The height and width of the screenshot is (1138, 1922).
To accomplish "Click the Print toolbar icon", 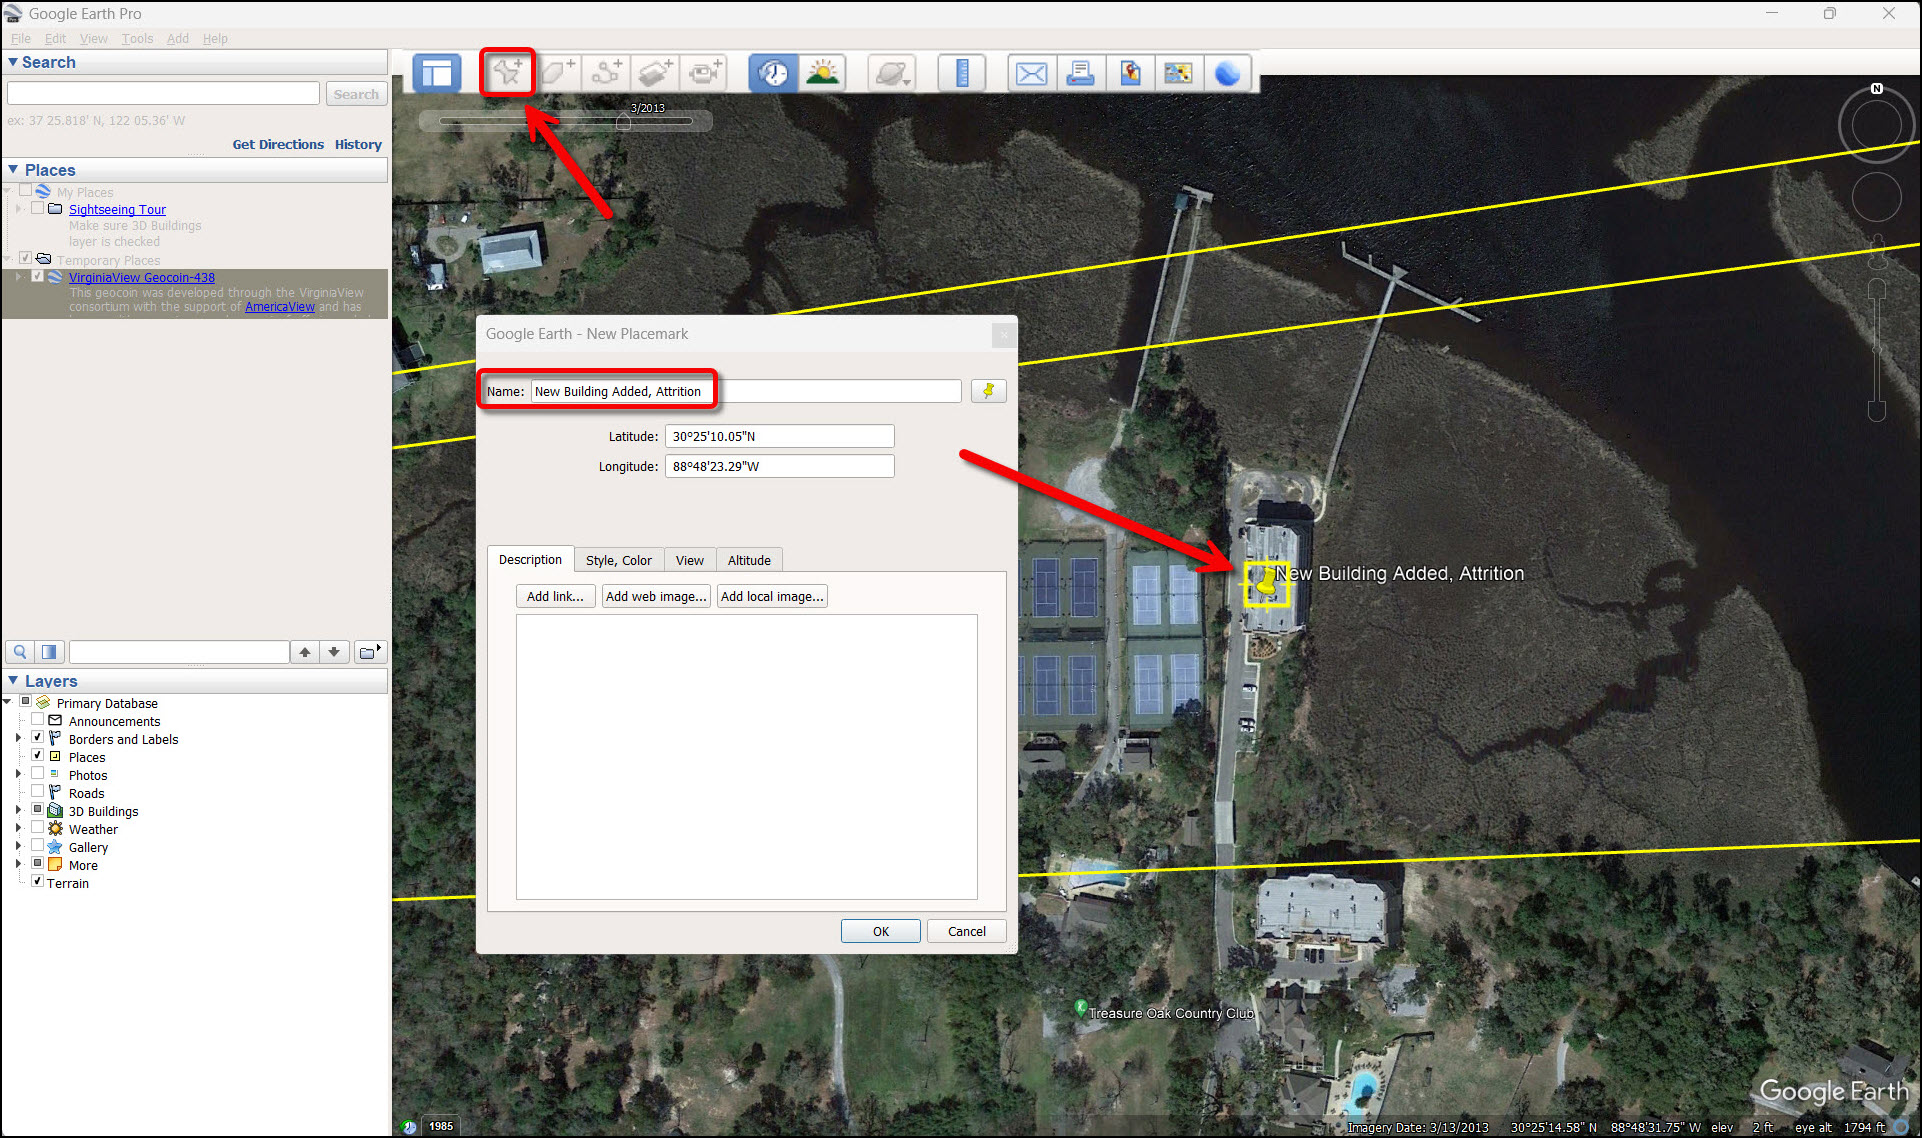I will pyautogui.click(x=1080, y=73).
